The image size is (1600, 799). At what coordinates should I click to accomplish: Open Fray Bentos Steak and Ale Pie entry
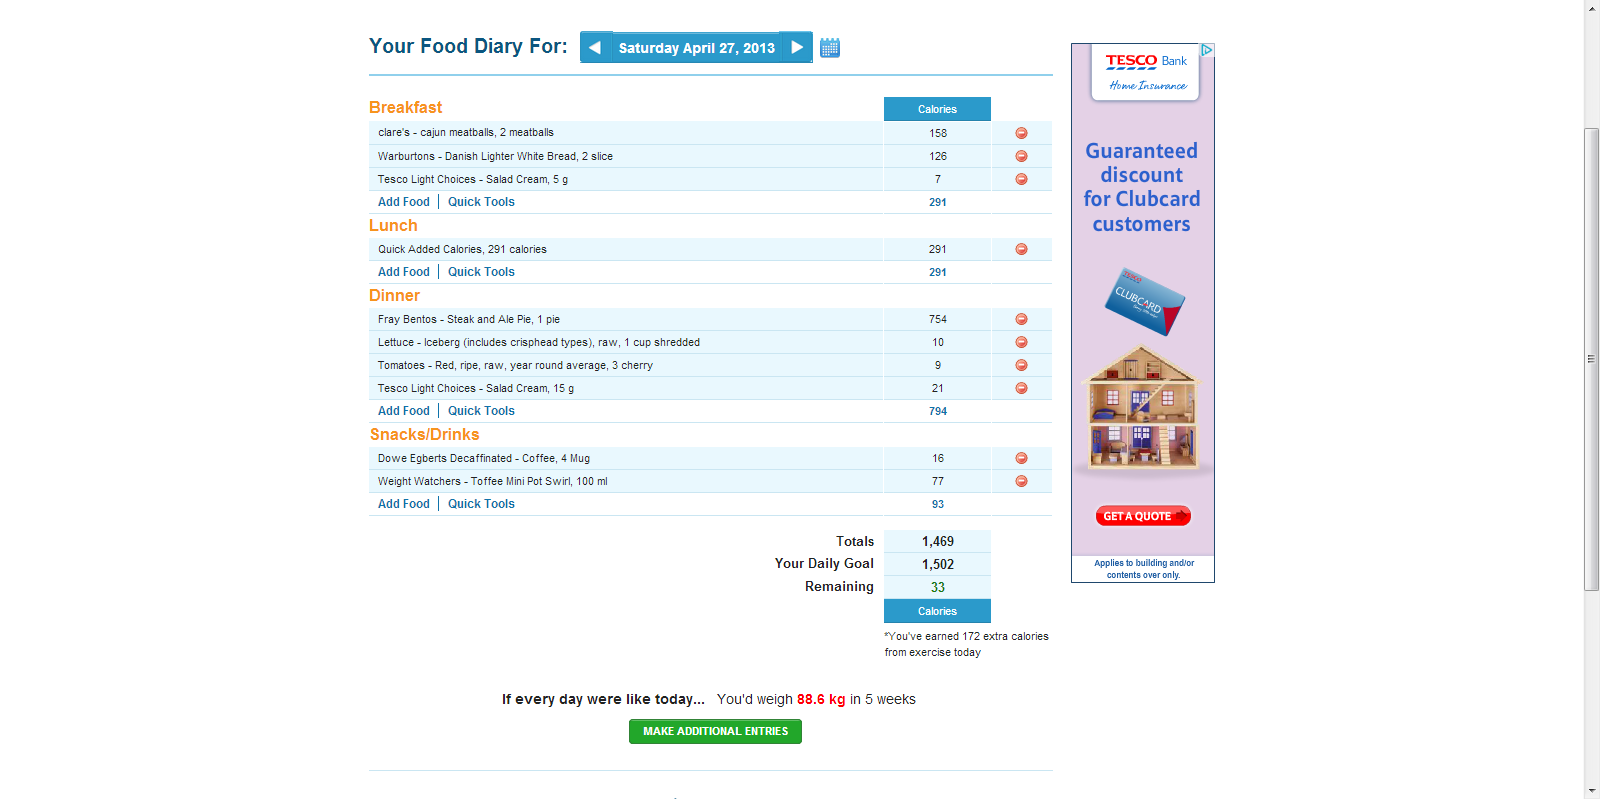[x=469, y=319]
